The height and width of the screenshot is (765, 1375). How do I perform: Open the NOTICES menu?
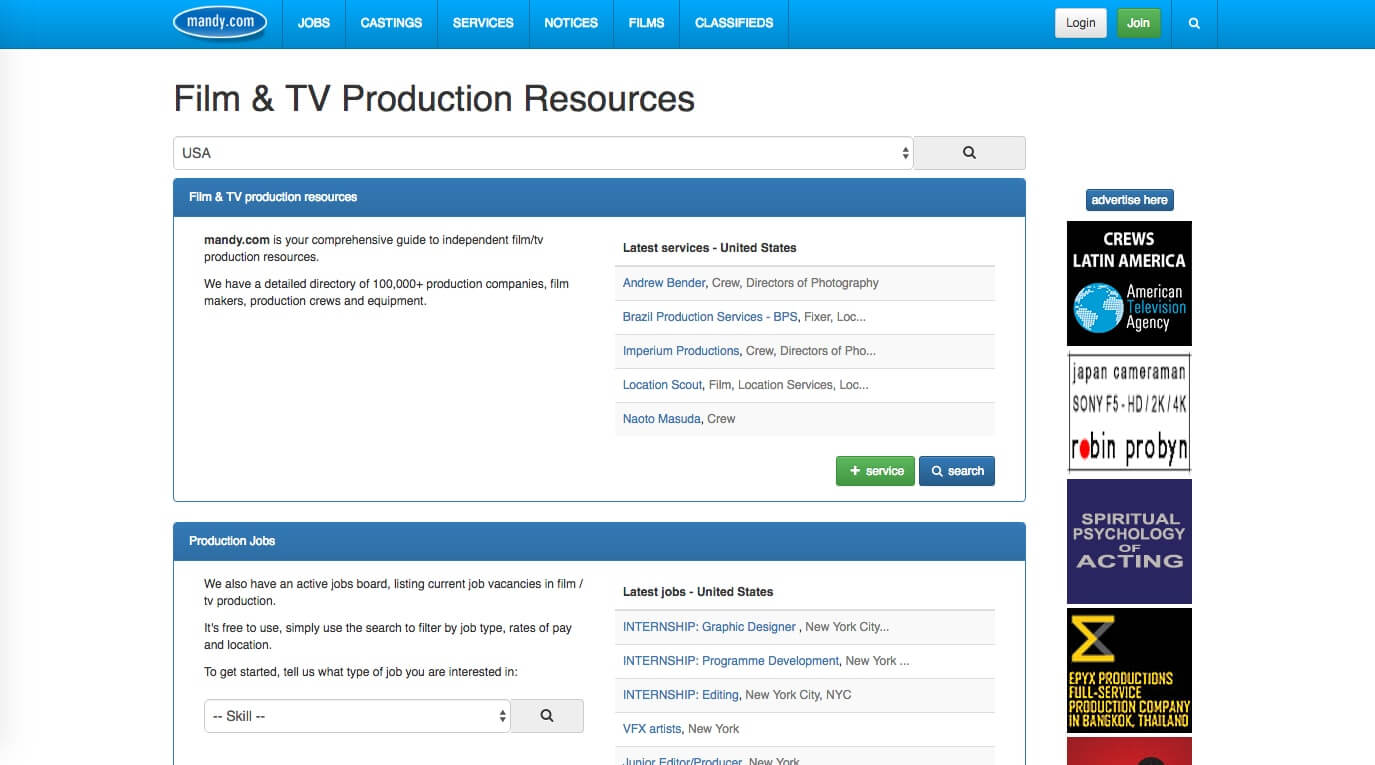pos(571,23)
